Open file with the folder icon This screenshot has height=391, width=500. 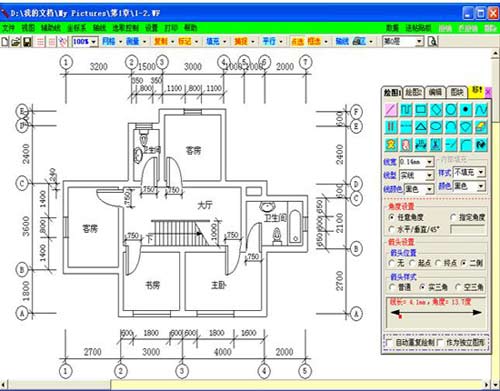tap(16, 42)
